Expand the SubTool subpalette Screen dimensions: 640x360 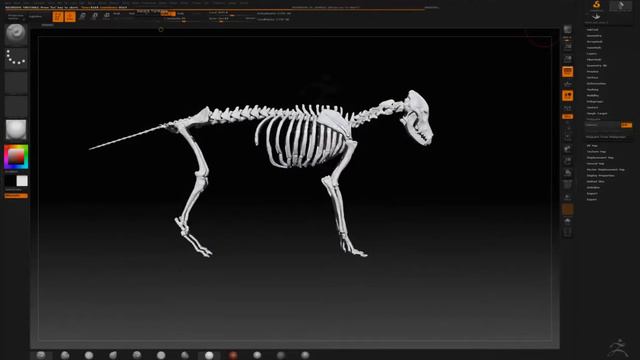click(593, 30)
